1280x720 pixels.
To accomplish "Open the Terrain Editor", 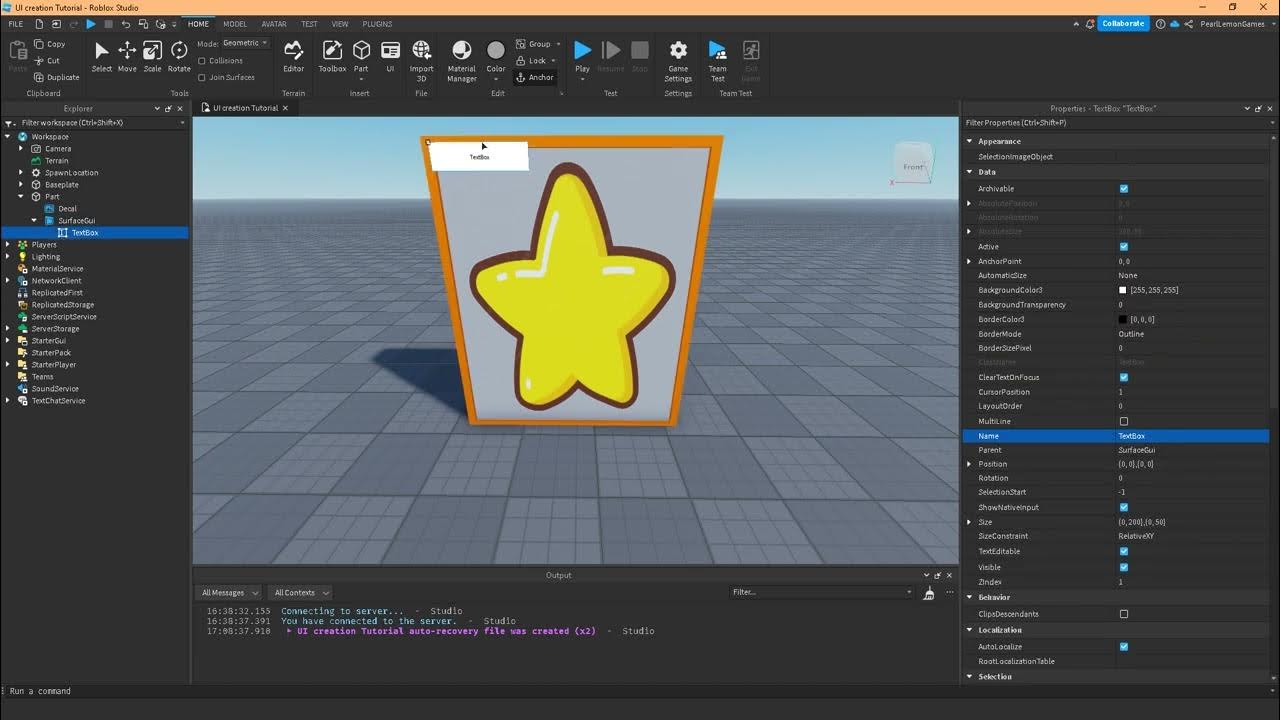I will tap(293, 56).
